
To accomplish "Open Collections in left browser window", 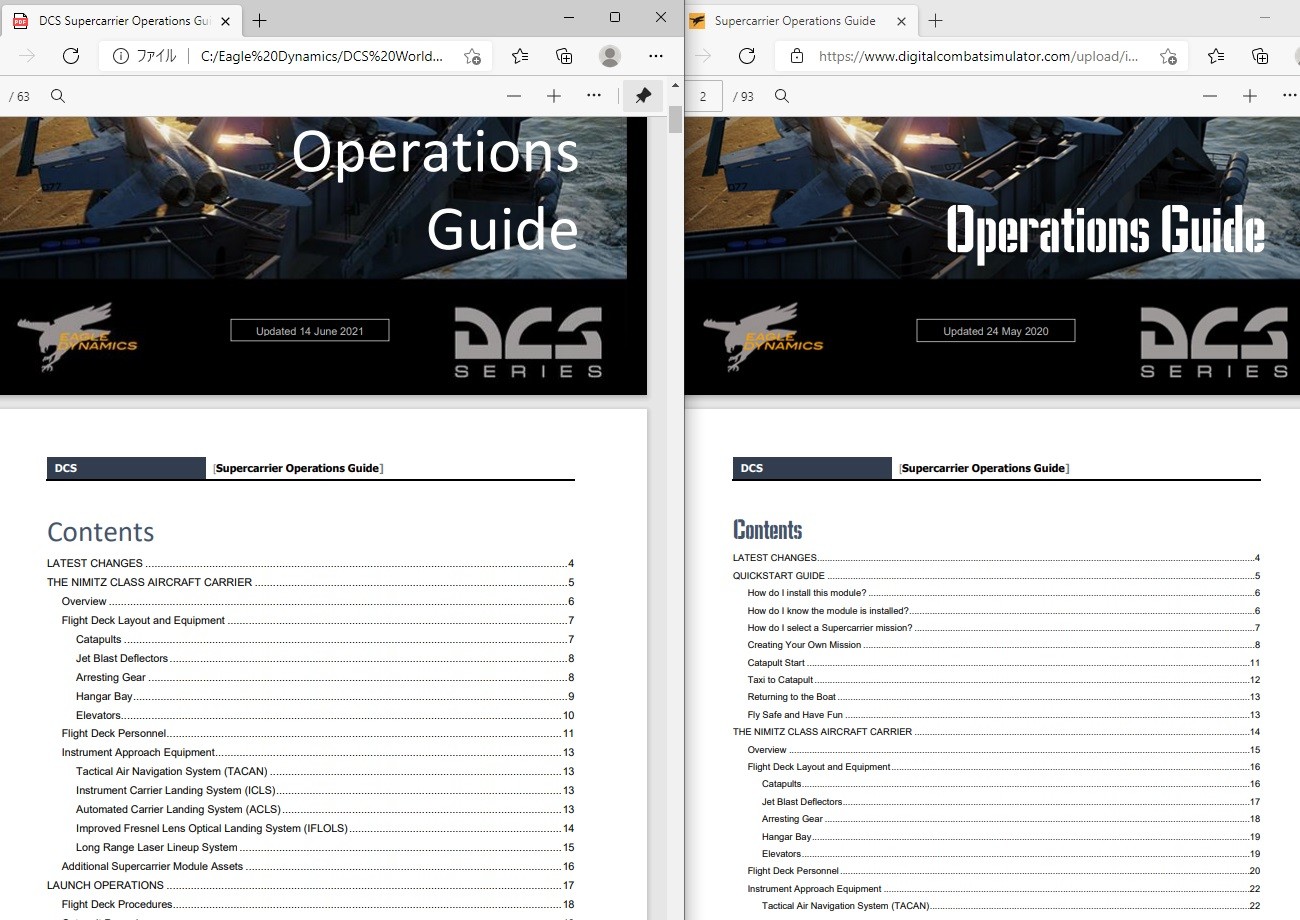I will pyautogui.click(x=564, y=56).
